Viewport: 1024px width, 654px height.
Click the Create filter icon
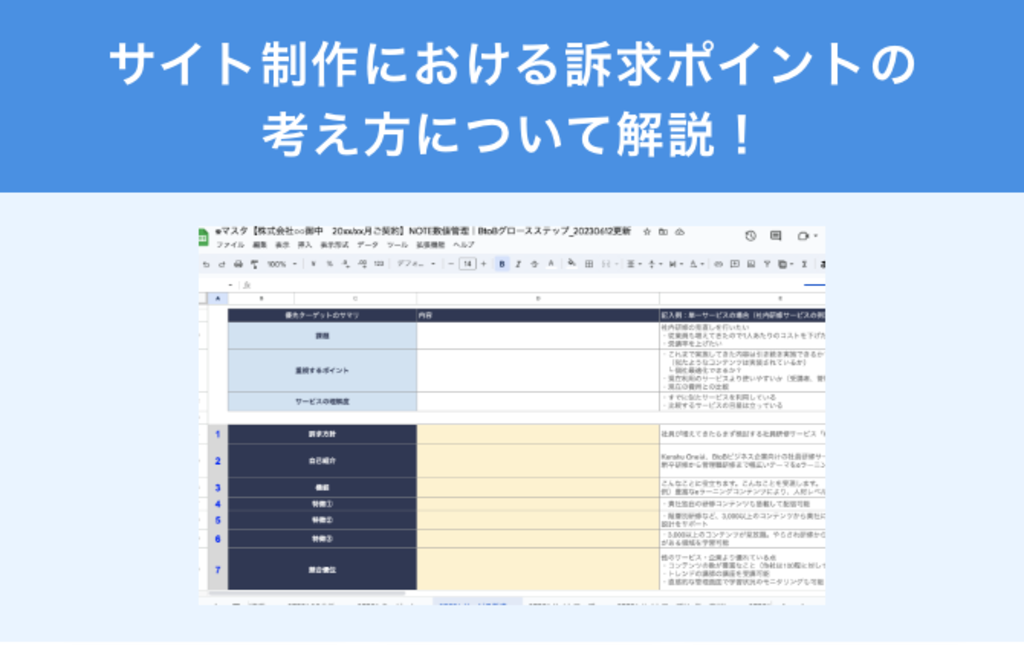(x=767, y=265)
